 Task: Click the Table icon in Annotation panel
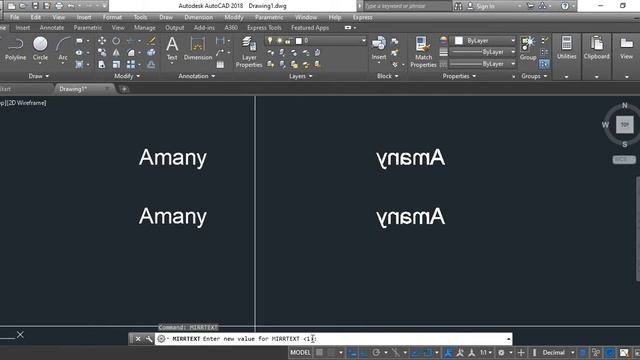point(220,64)
